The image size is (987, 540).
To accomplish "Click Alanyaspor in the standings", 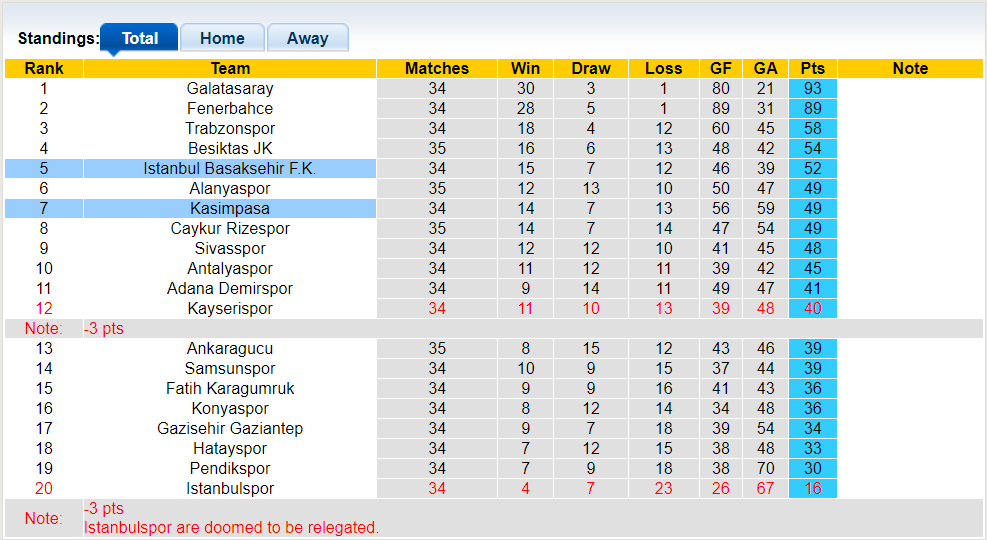I will click(x=230, y=188).
